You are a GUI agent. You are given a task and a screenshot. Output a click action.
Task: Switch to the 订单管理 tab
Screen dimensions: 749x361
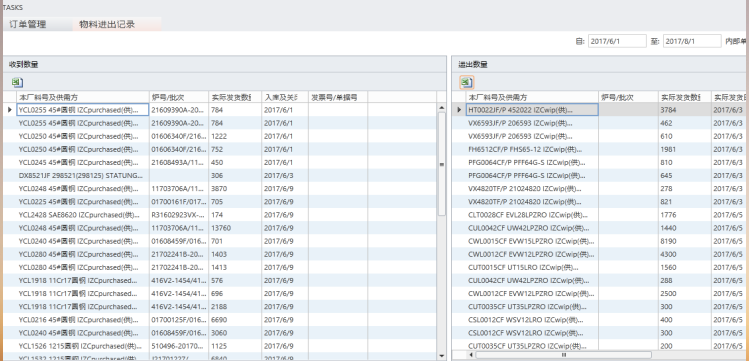[28, 24]
